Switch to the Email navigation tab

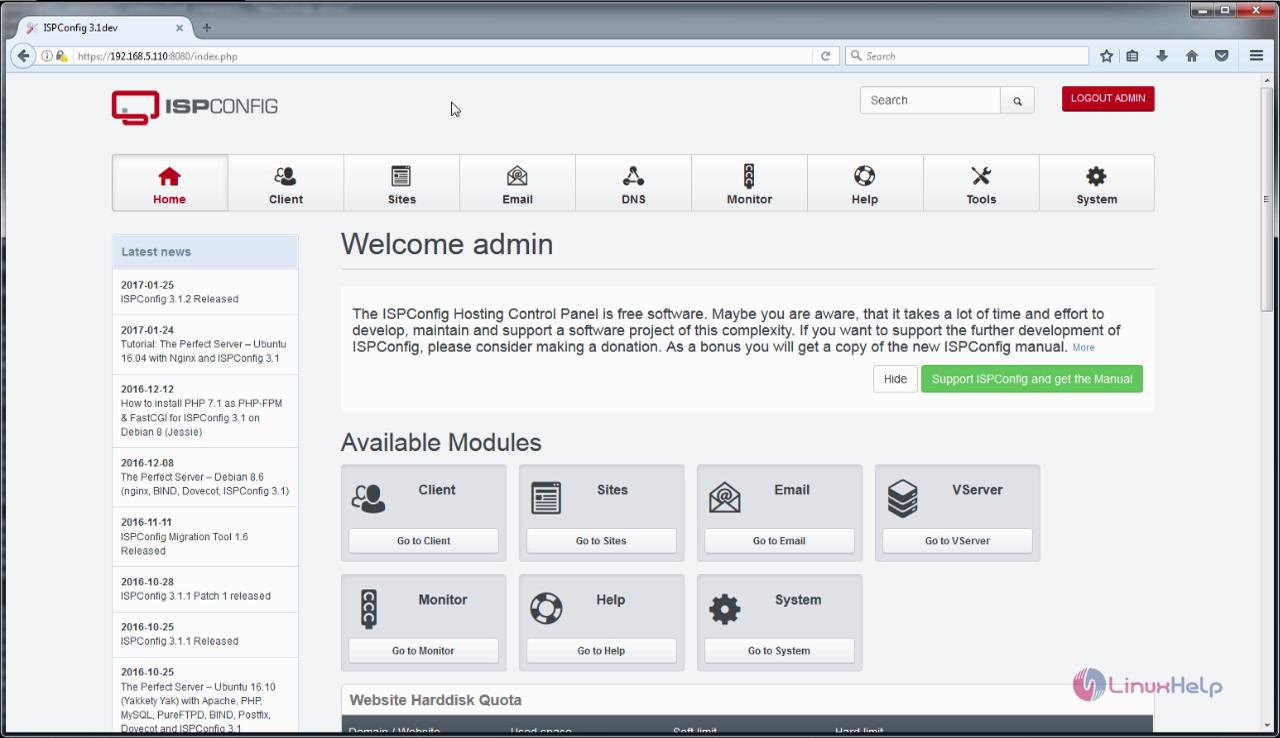[518, 183]
